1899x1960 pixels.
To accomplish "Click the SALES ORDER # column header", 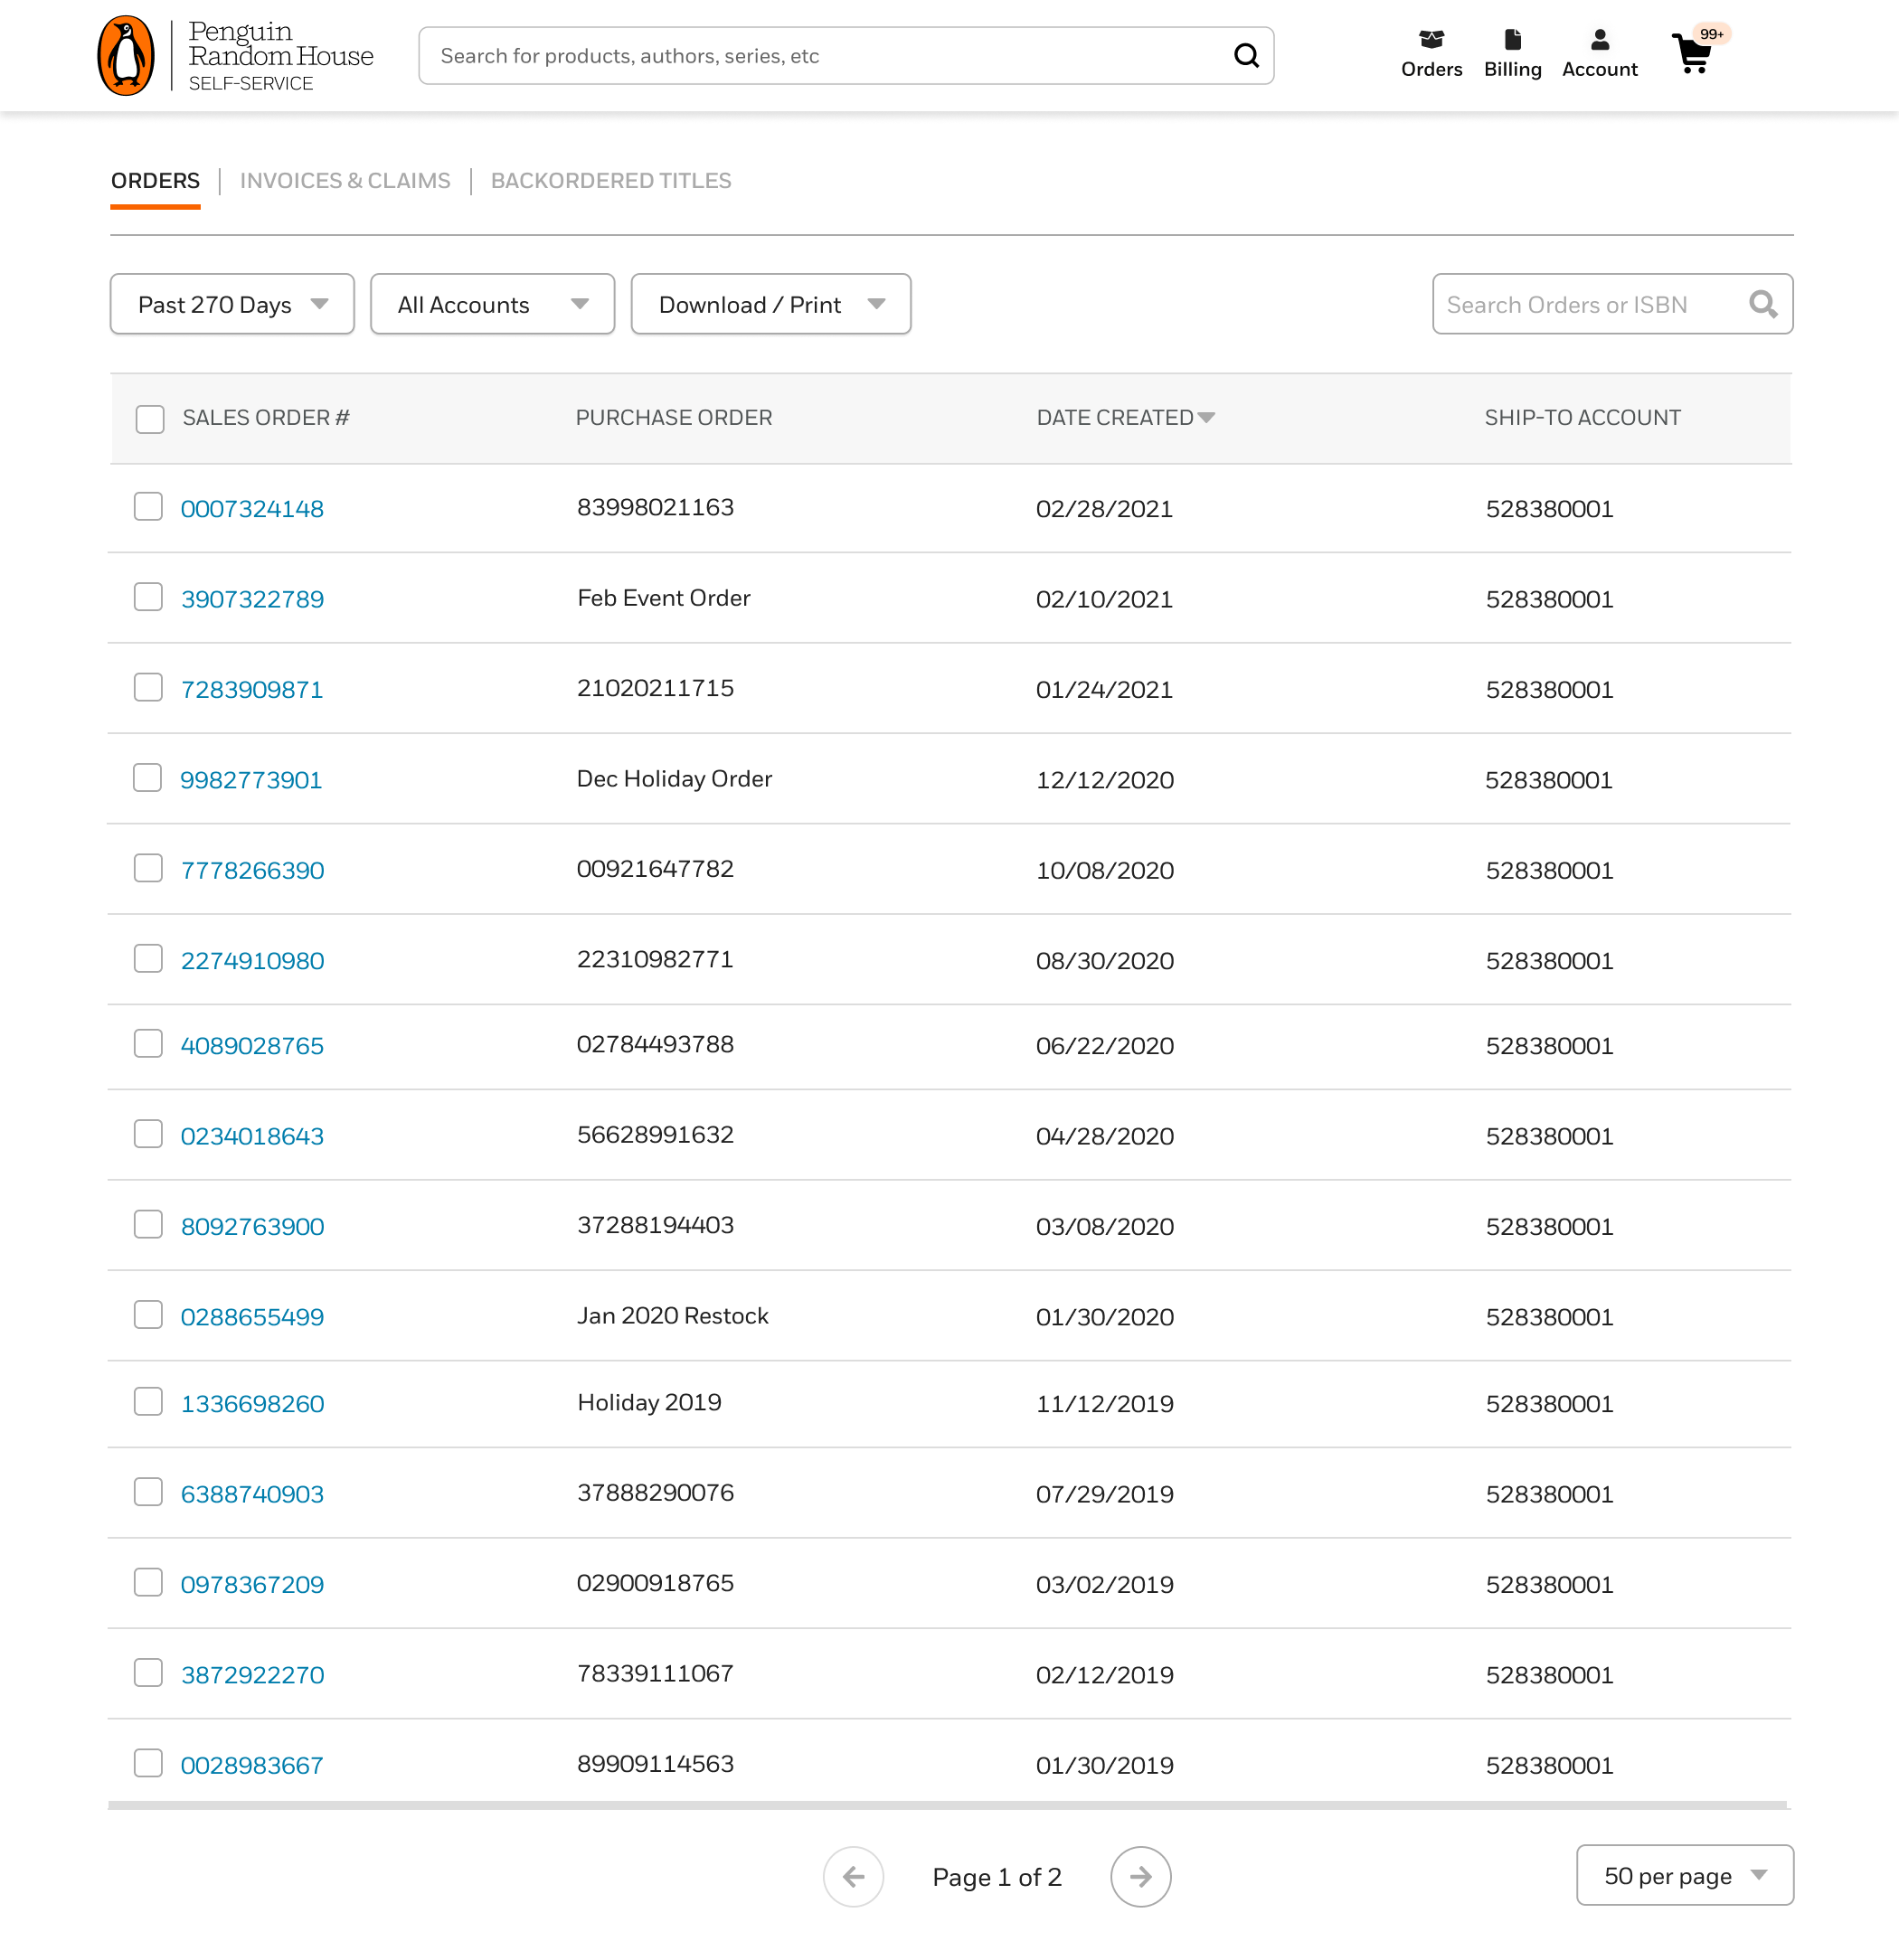I will (x=266, y=418).
